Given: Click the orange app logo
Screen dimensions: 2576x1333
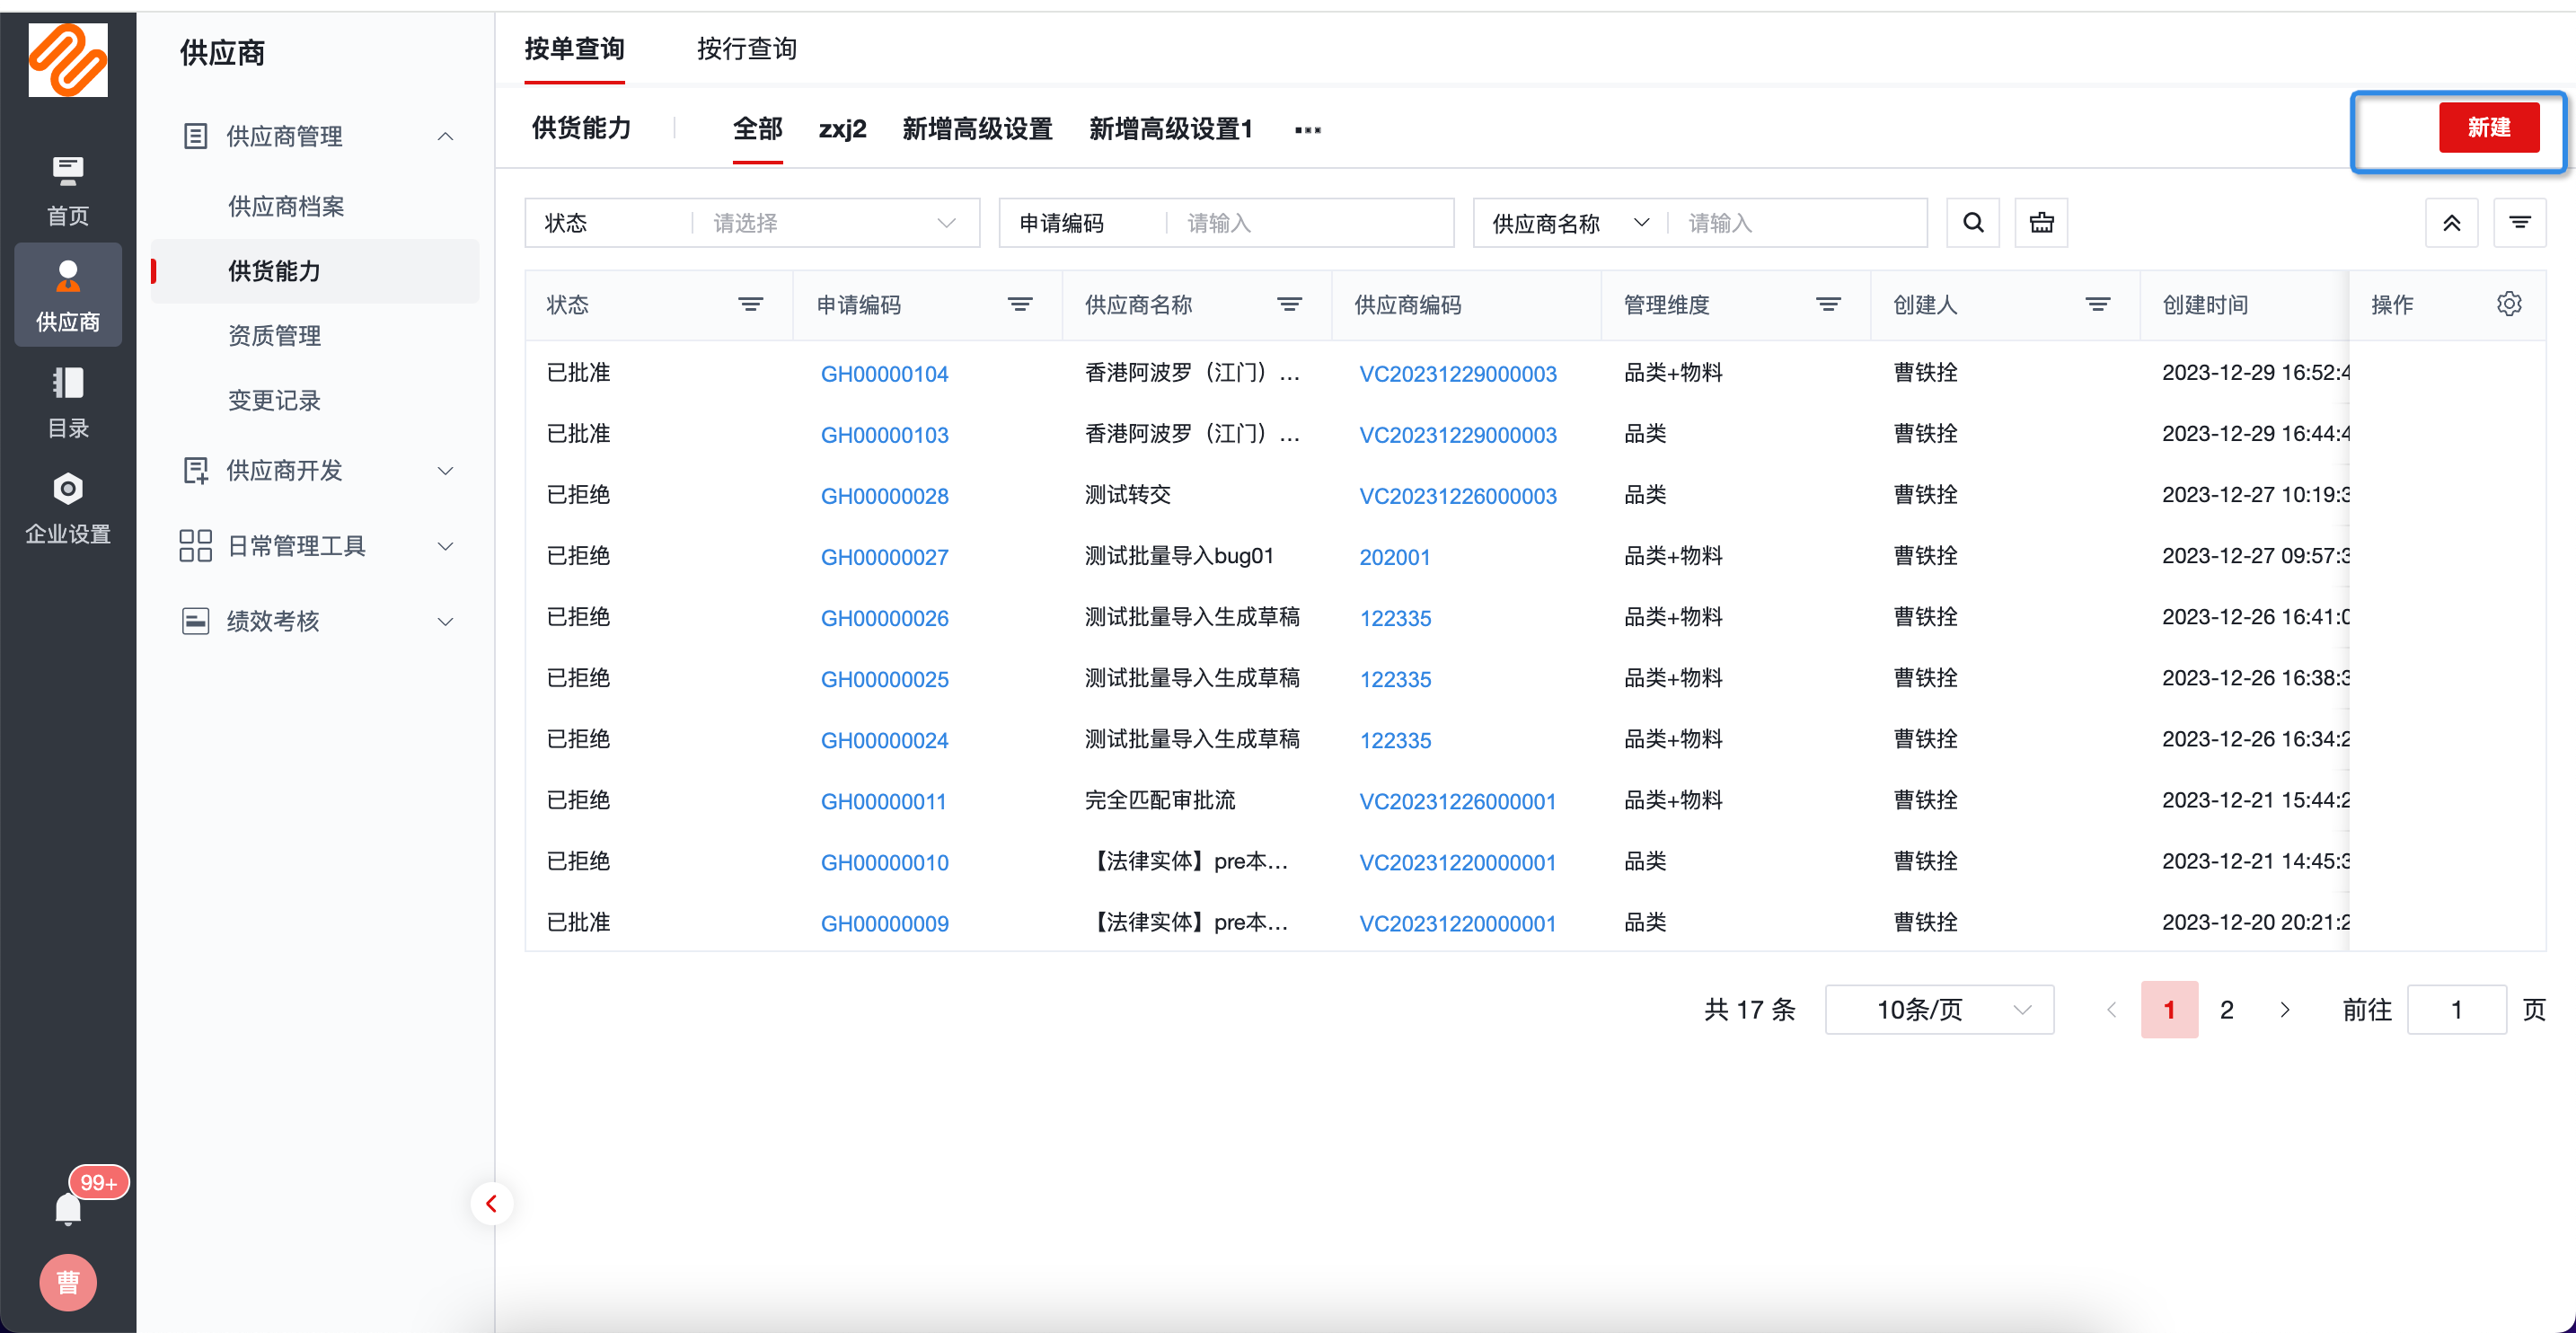Looking at the screenshot, I should [x=68, y=60].
